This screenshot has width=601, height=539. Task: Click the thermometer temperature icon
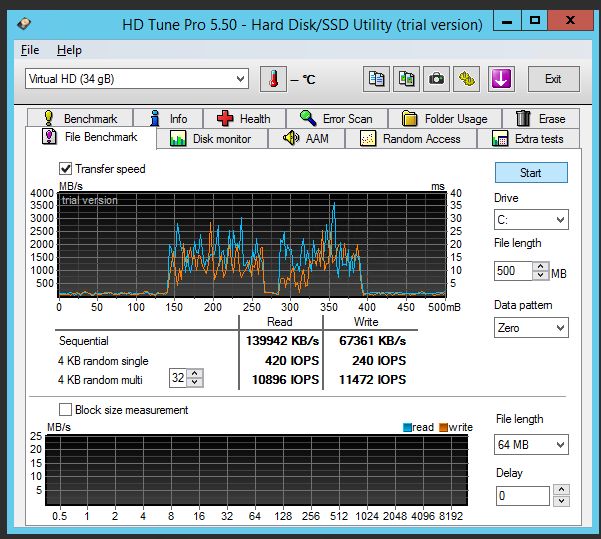point(273,79)
